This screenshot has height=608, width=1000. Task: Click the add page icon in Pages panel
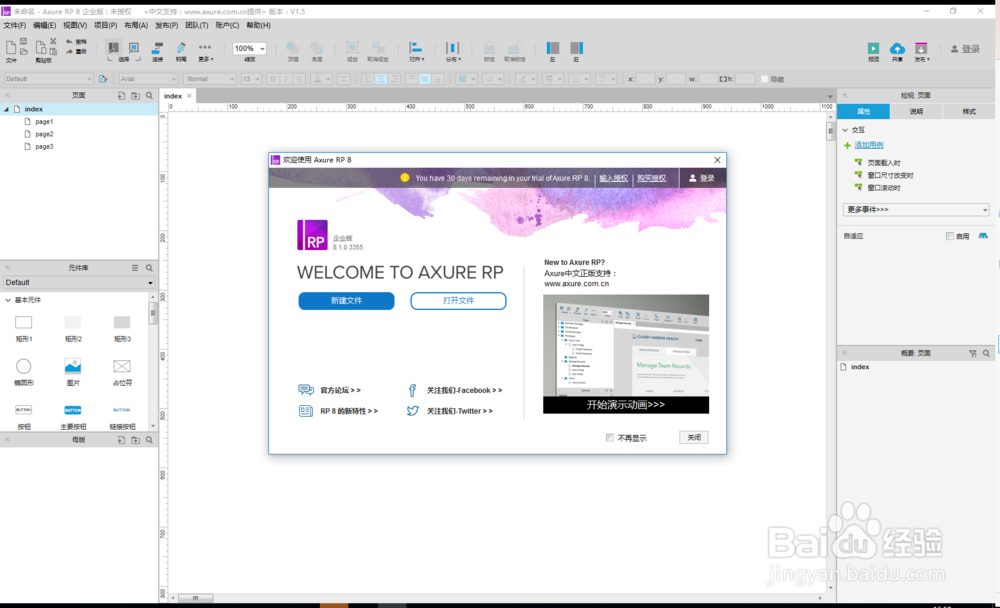(x=121, y=96)
